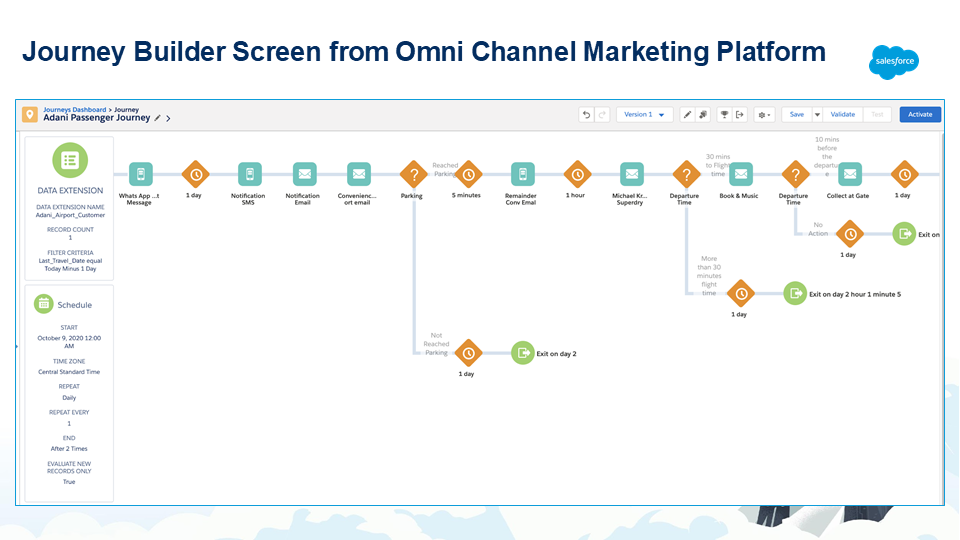Click Exit on day 2 hour 1 minute 5 icon
Image resolution: width=960 pixels, height=540 pixels.
coord(795,293)
